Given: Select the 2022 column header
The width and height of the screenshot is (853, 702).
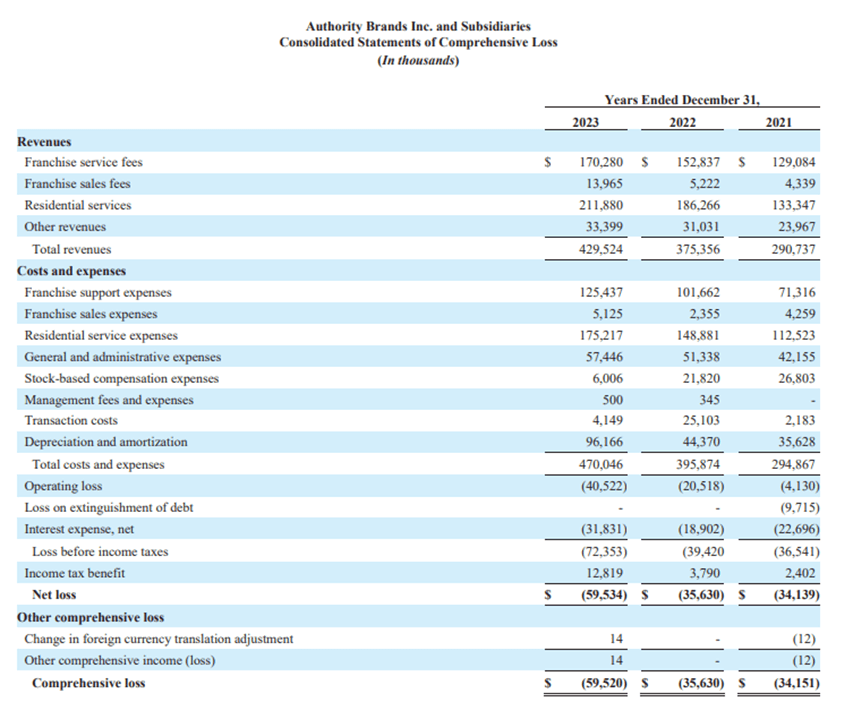Looking at the screenshot, I should click(682, 122).
